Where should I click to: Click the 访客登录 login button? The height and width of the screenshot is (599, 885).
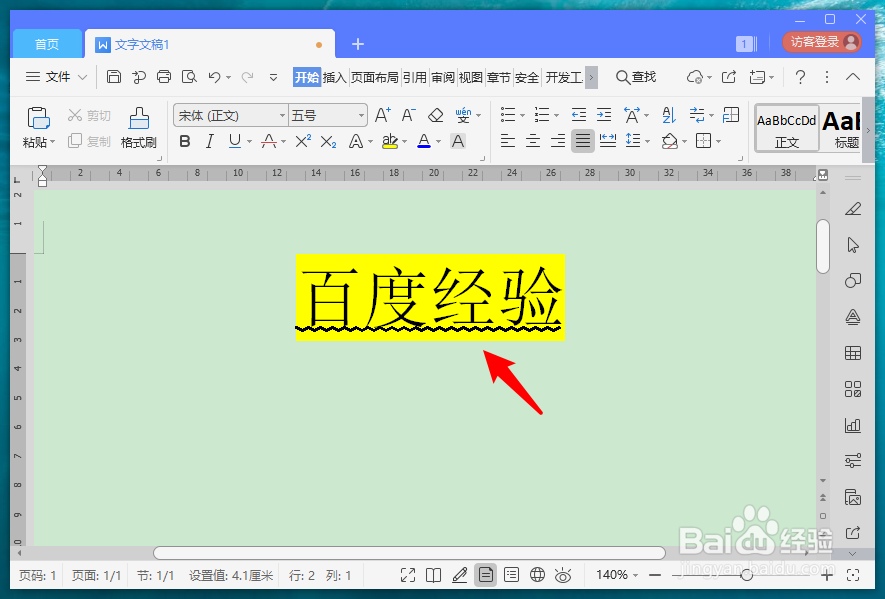click(x=822, y=42)
